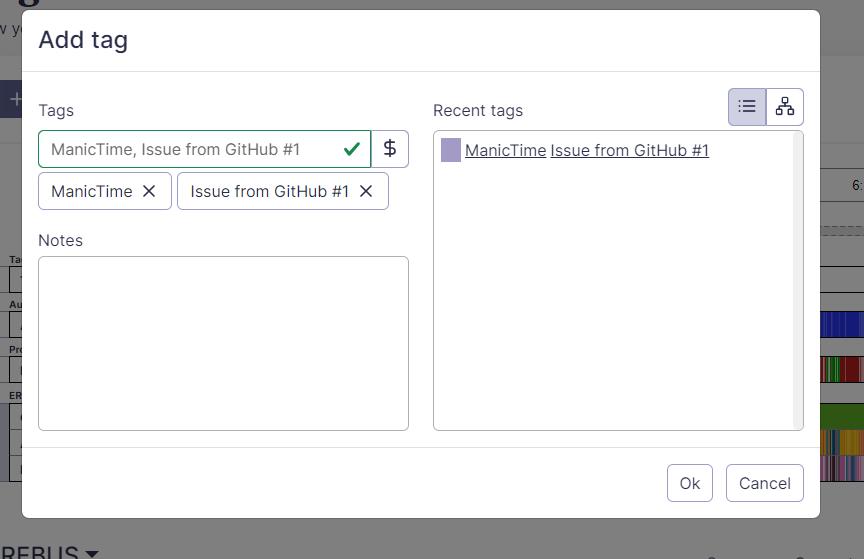Focus the Tags input field
Viewport: 864px width, 559px height.
[190, 149]
